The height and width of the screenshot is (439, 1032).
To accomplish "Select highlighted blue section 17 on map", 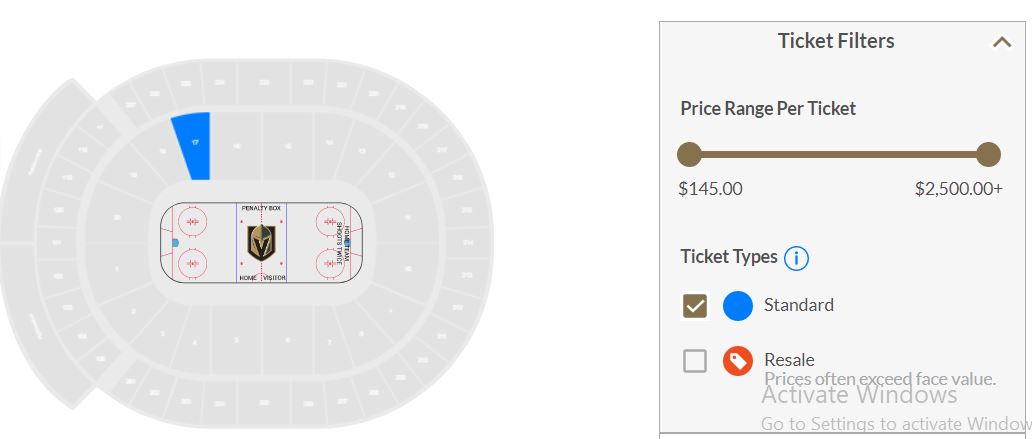I will pos(194,143).
